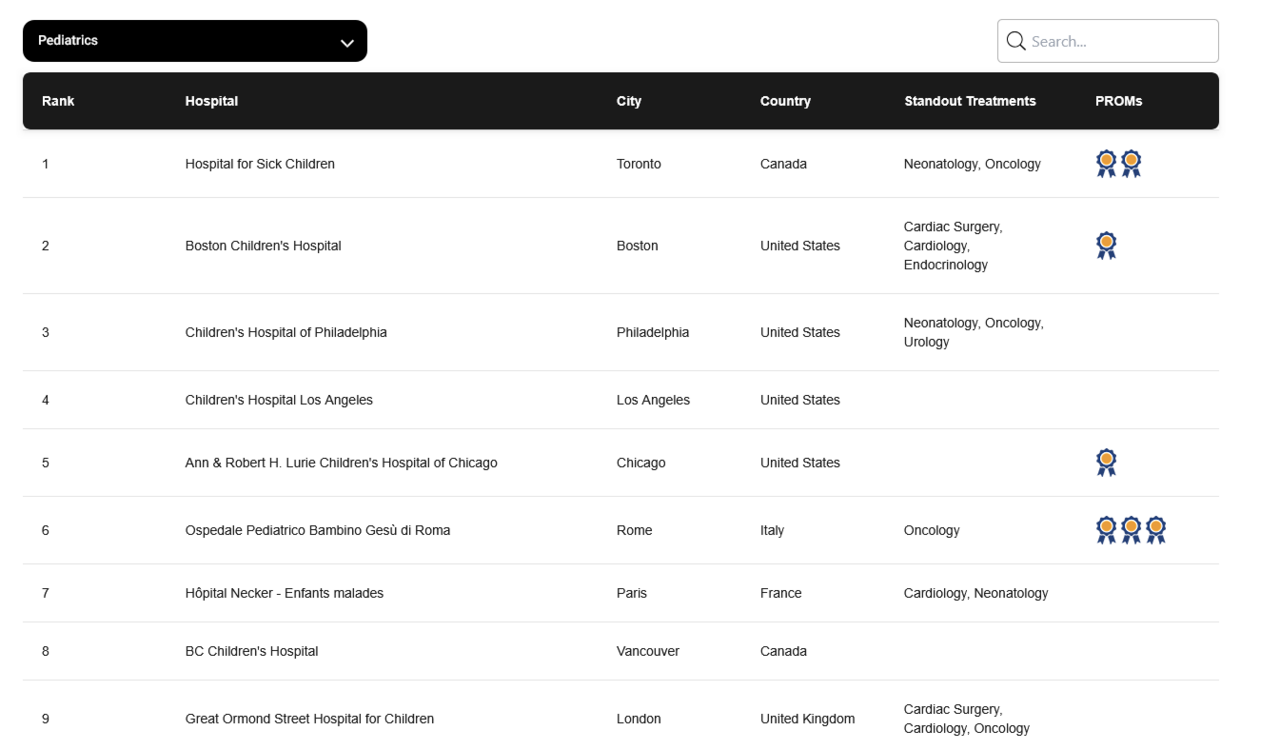Click the City column header
This screenshot has width=1280, height=750.
tap(629, 101)
